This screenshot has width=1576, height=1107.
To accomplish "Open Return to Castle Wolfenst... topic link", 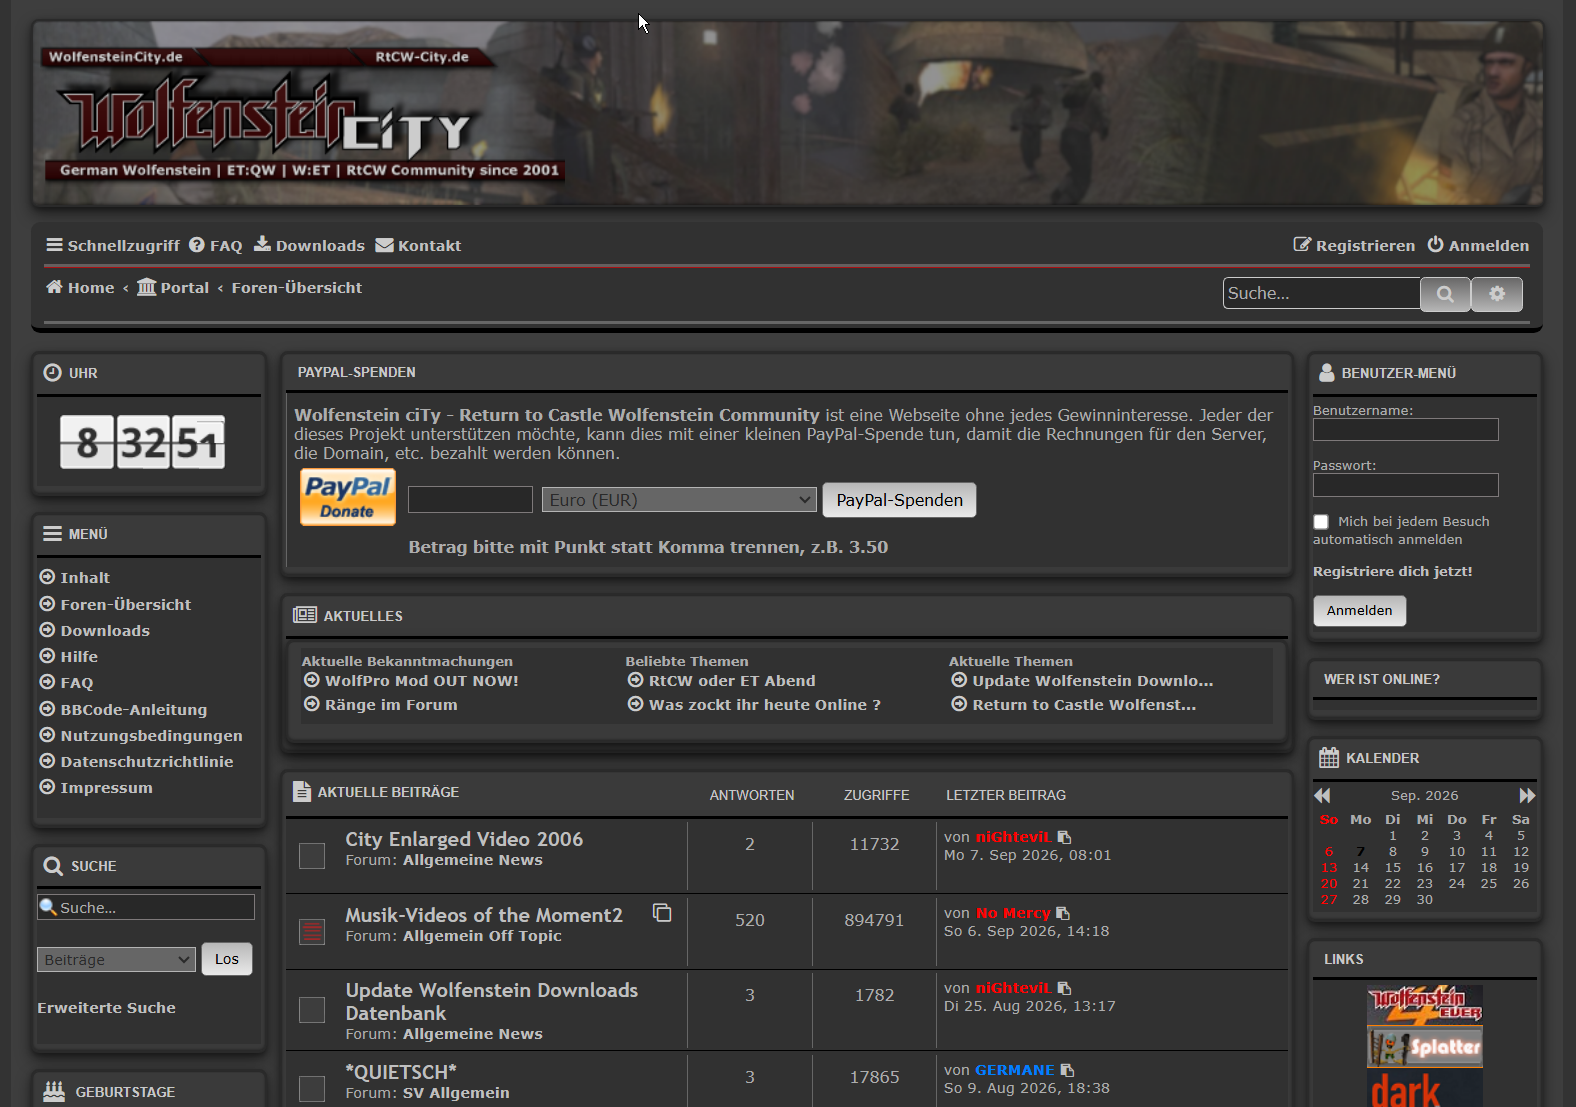I will click(1084, 704).
